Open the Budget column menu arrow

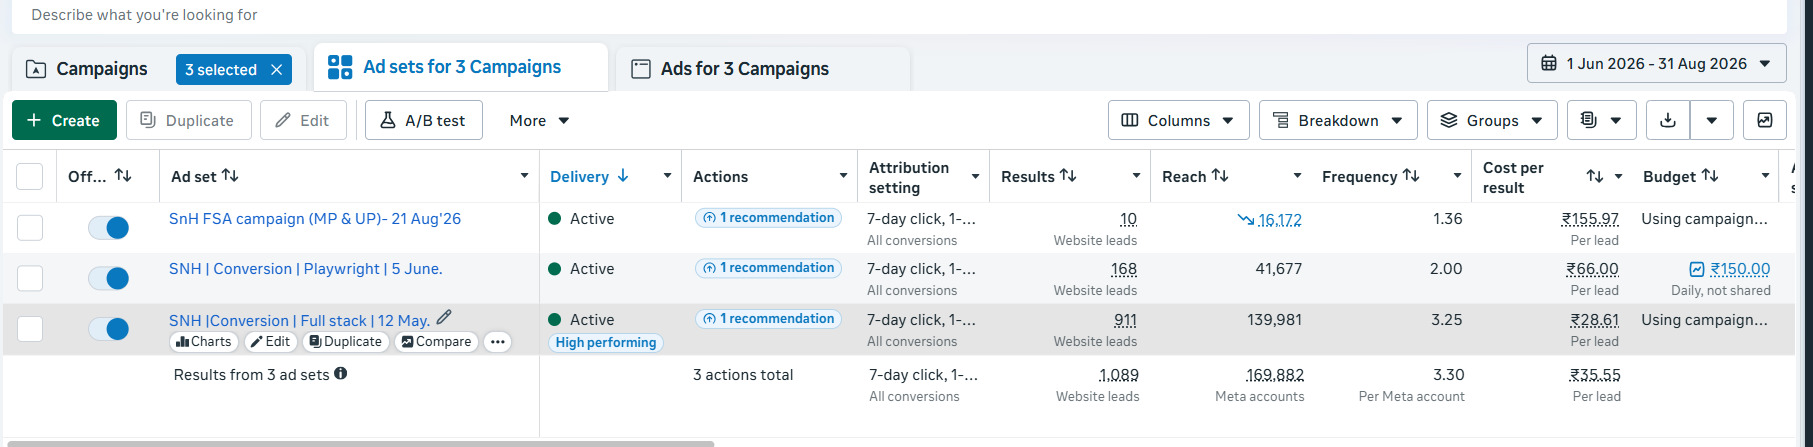coord(1765,176)
